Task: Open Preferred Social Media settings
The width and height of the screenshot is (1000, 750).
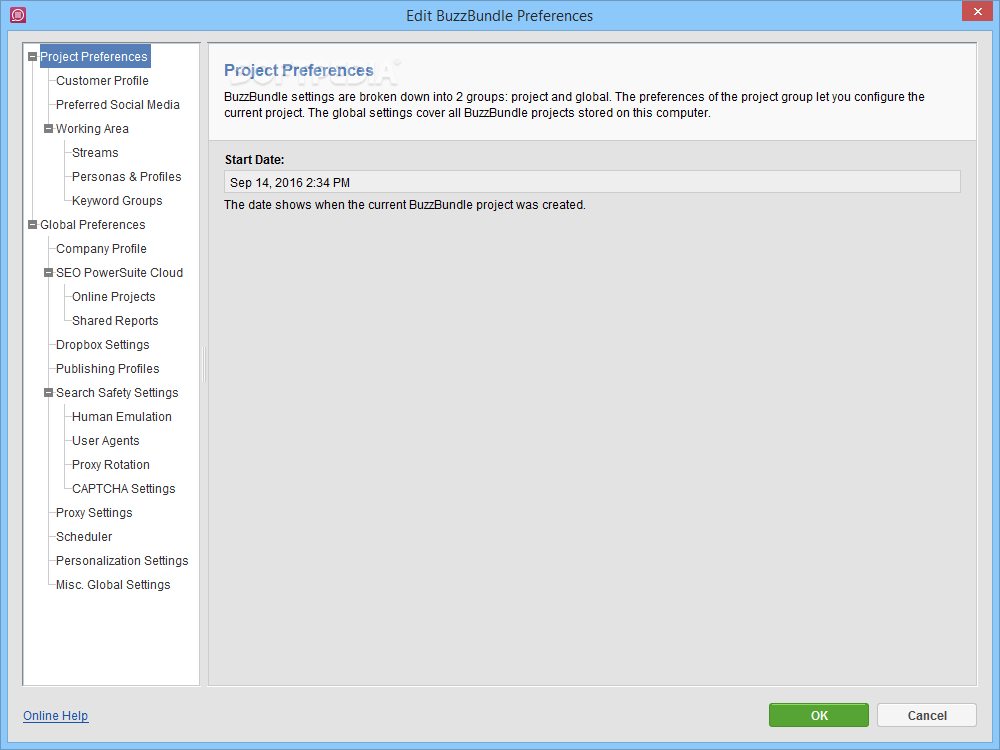Action: pyautogui.click(x=117, y=105)
